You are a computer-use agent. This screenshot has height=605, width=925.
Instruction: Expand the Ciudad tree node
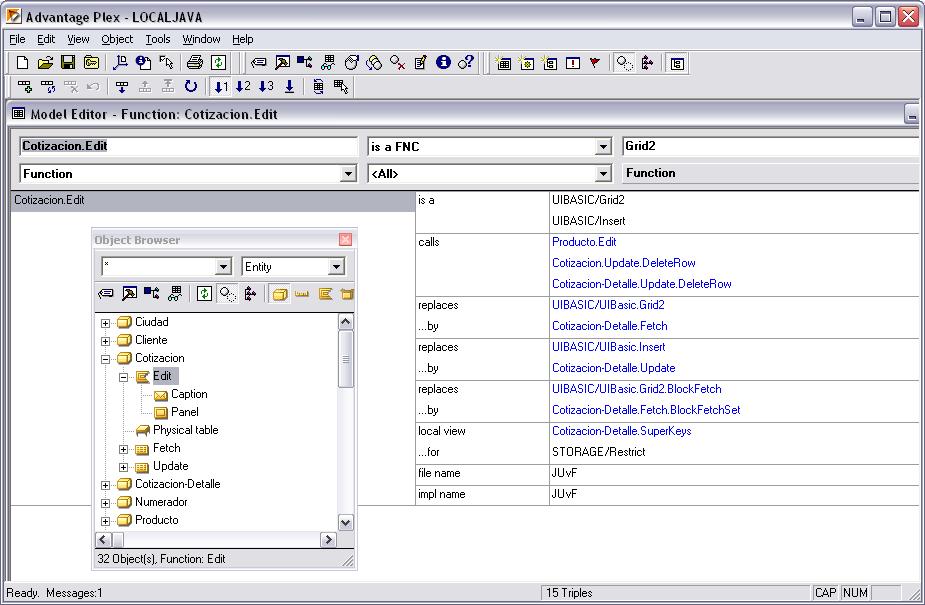tap(105, 323)
